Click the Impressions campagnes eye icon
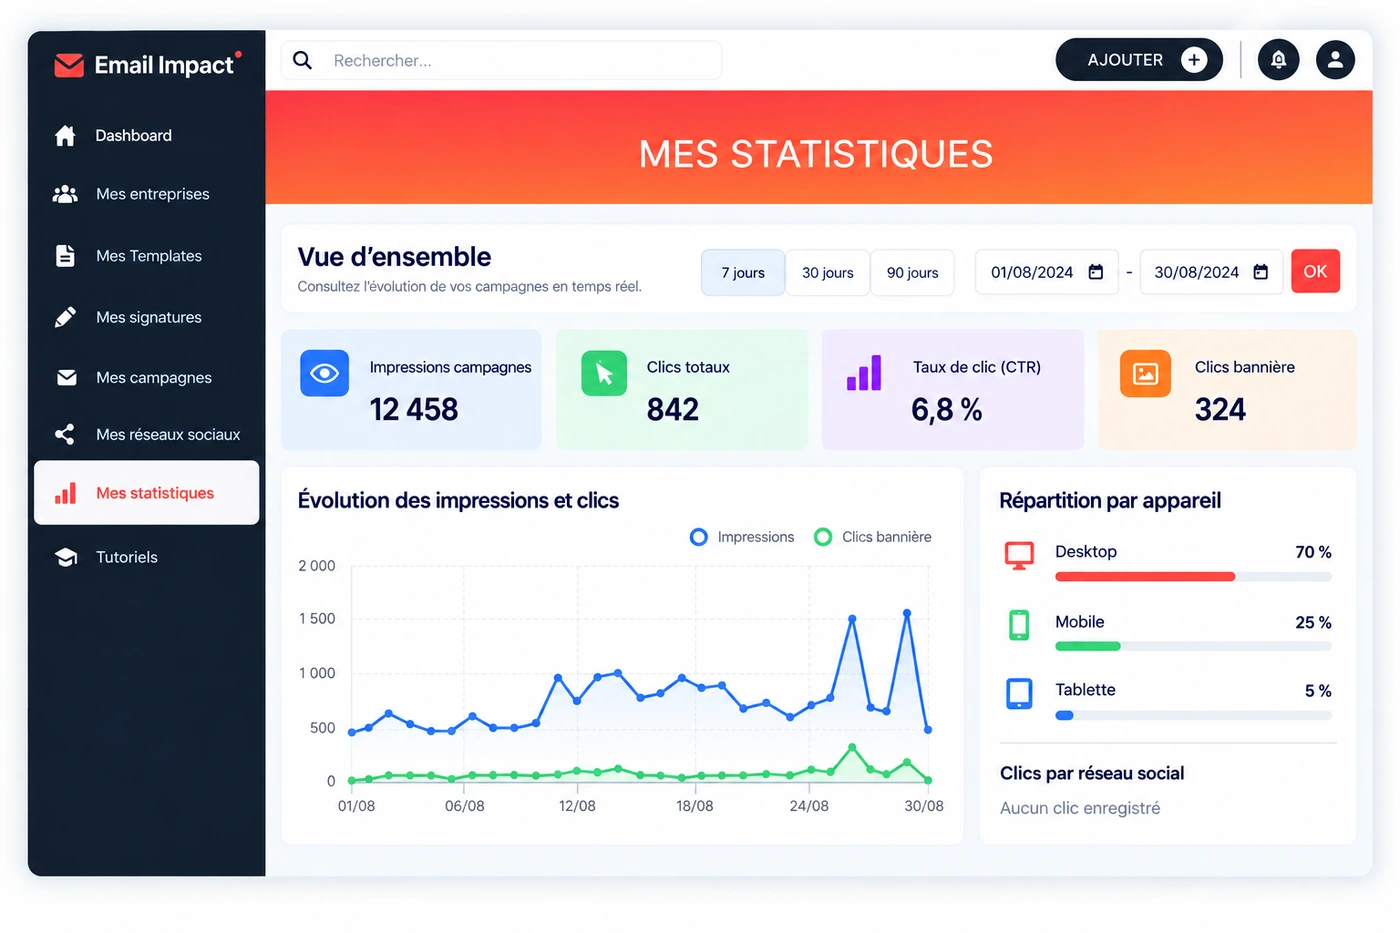Screen dimensions: 1400x933 [324, 373]
